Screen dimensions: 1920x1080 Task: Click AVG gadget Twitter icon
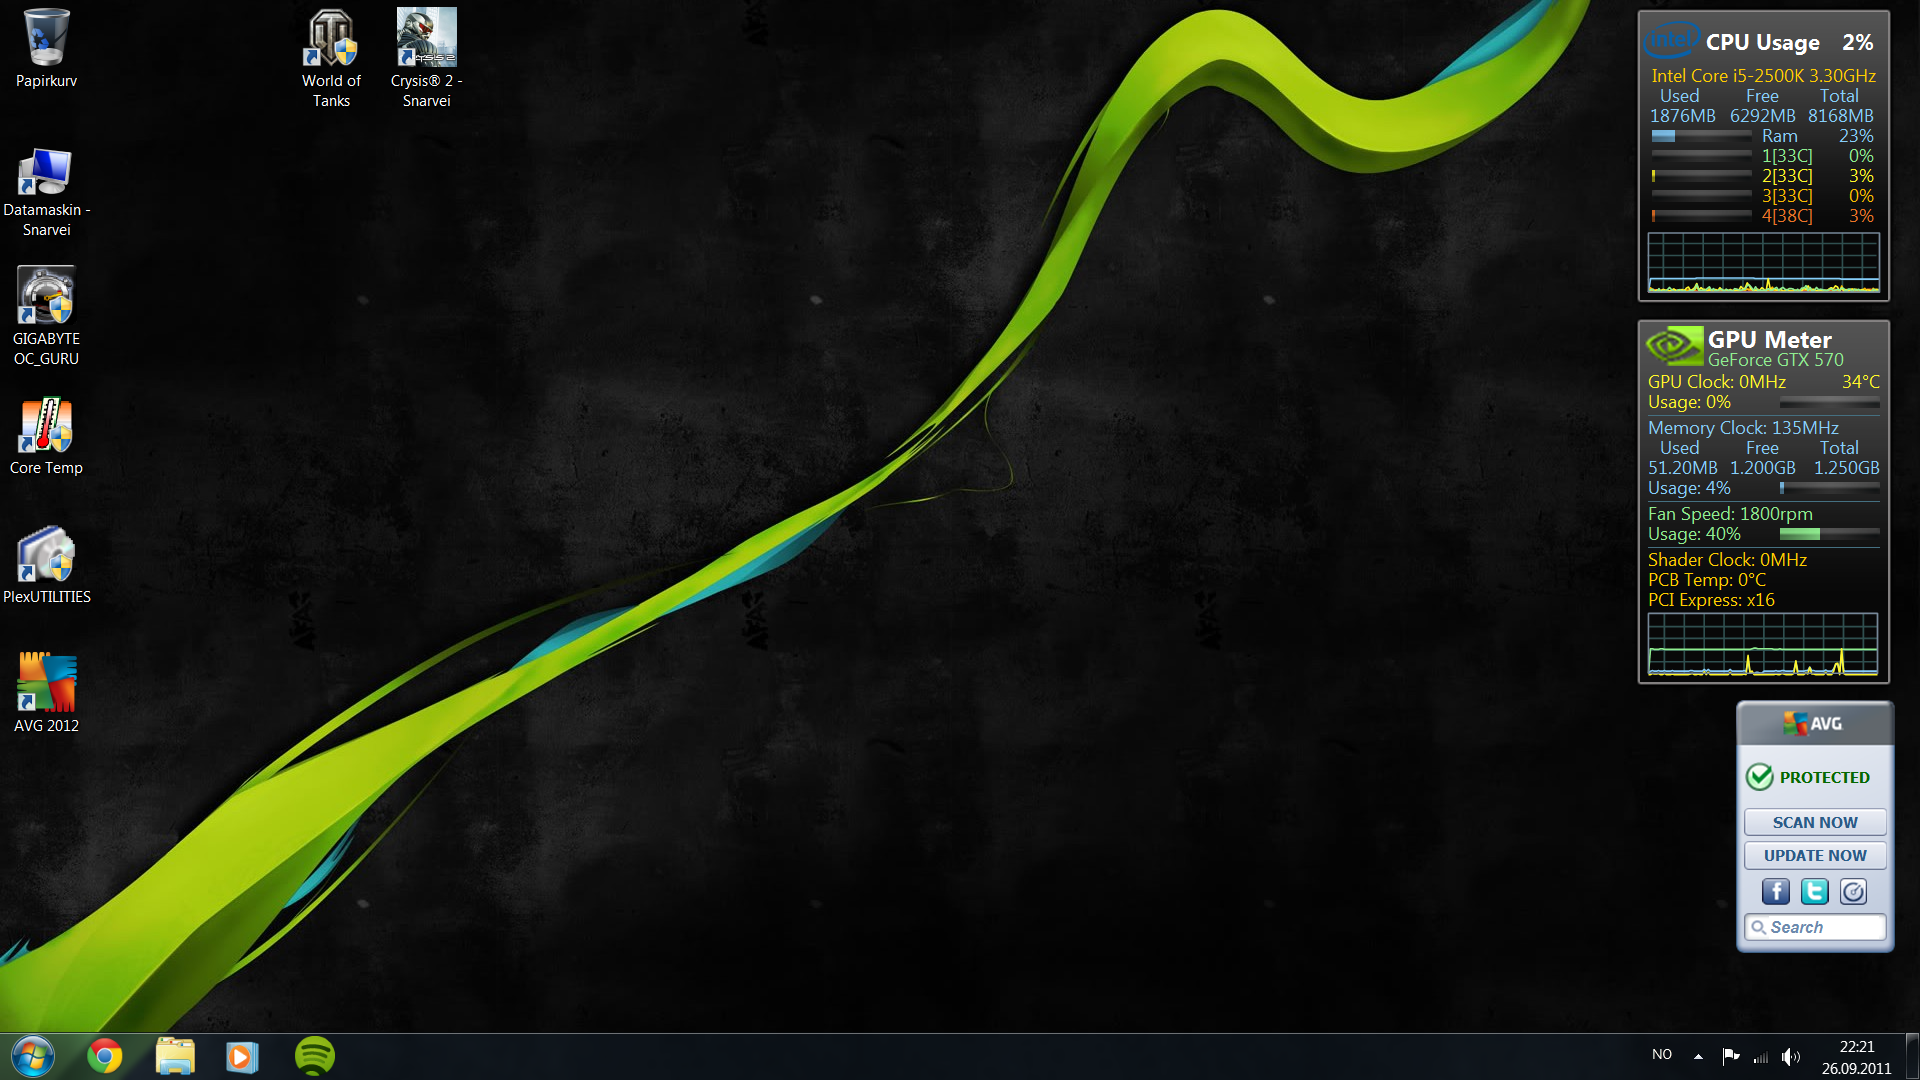[1814, 892]
